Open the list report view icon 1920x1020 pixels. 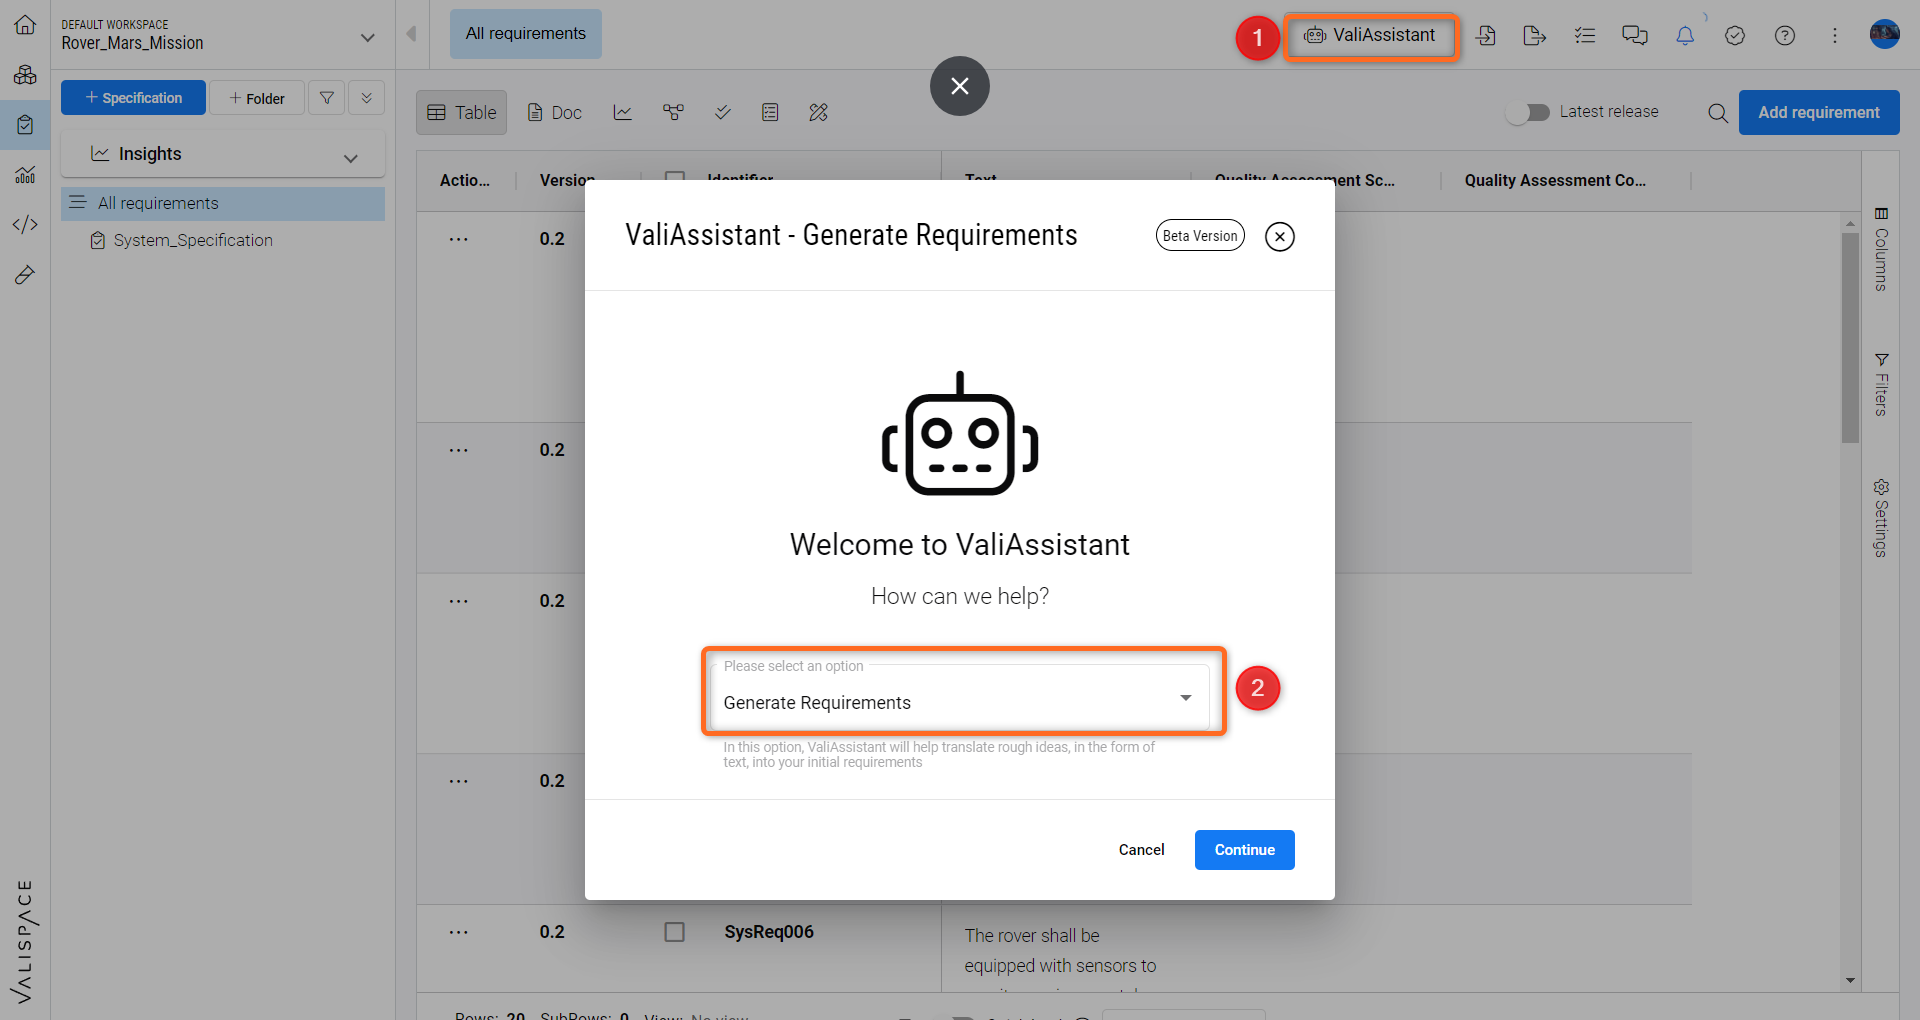770,112
